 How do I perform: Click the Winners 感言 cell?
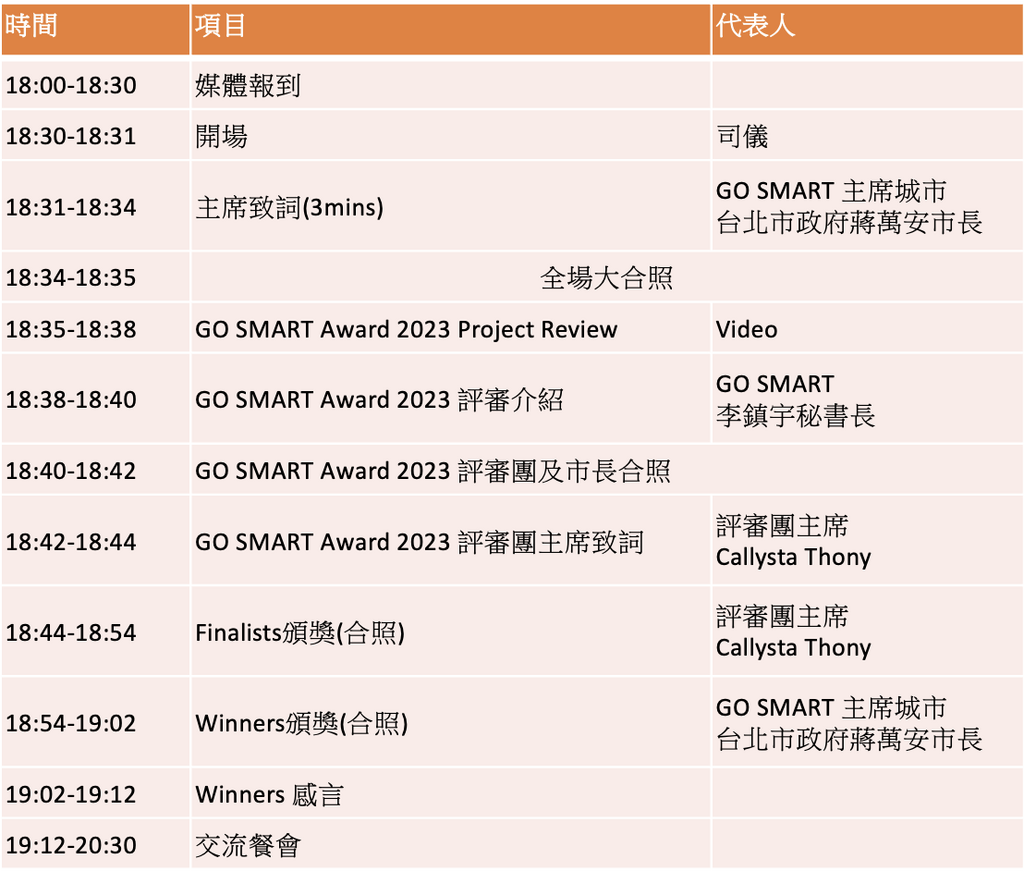(x=269, y=795)
